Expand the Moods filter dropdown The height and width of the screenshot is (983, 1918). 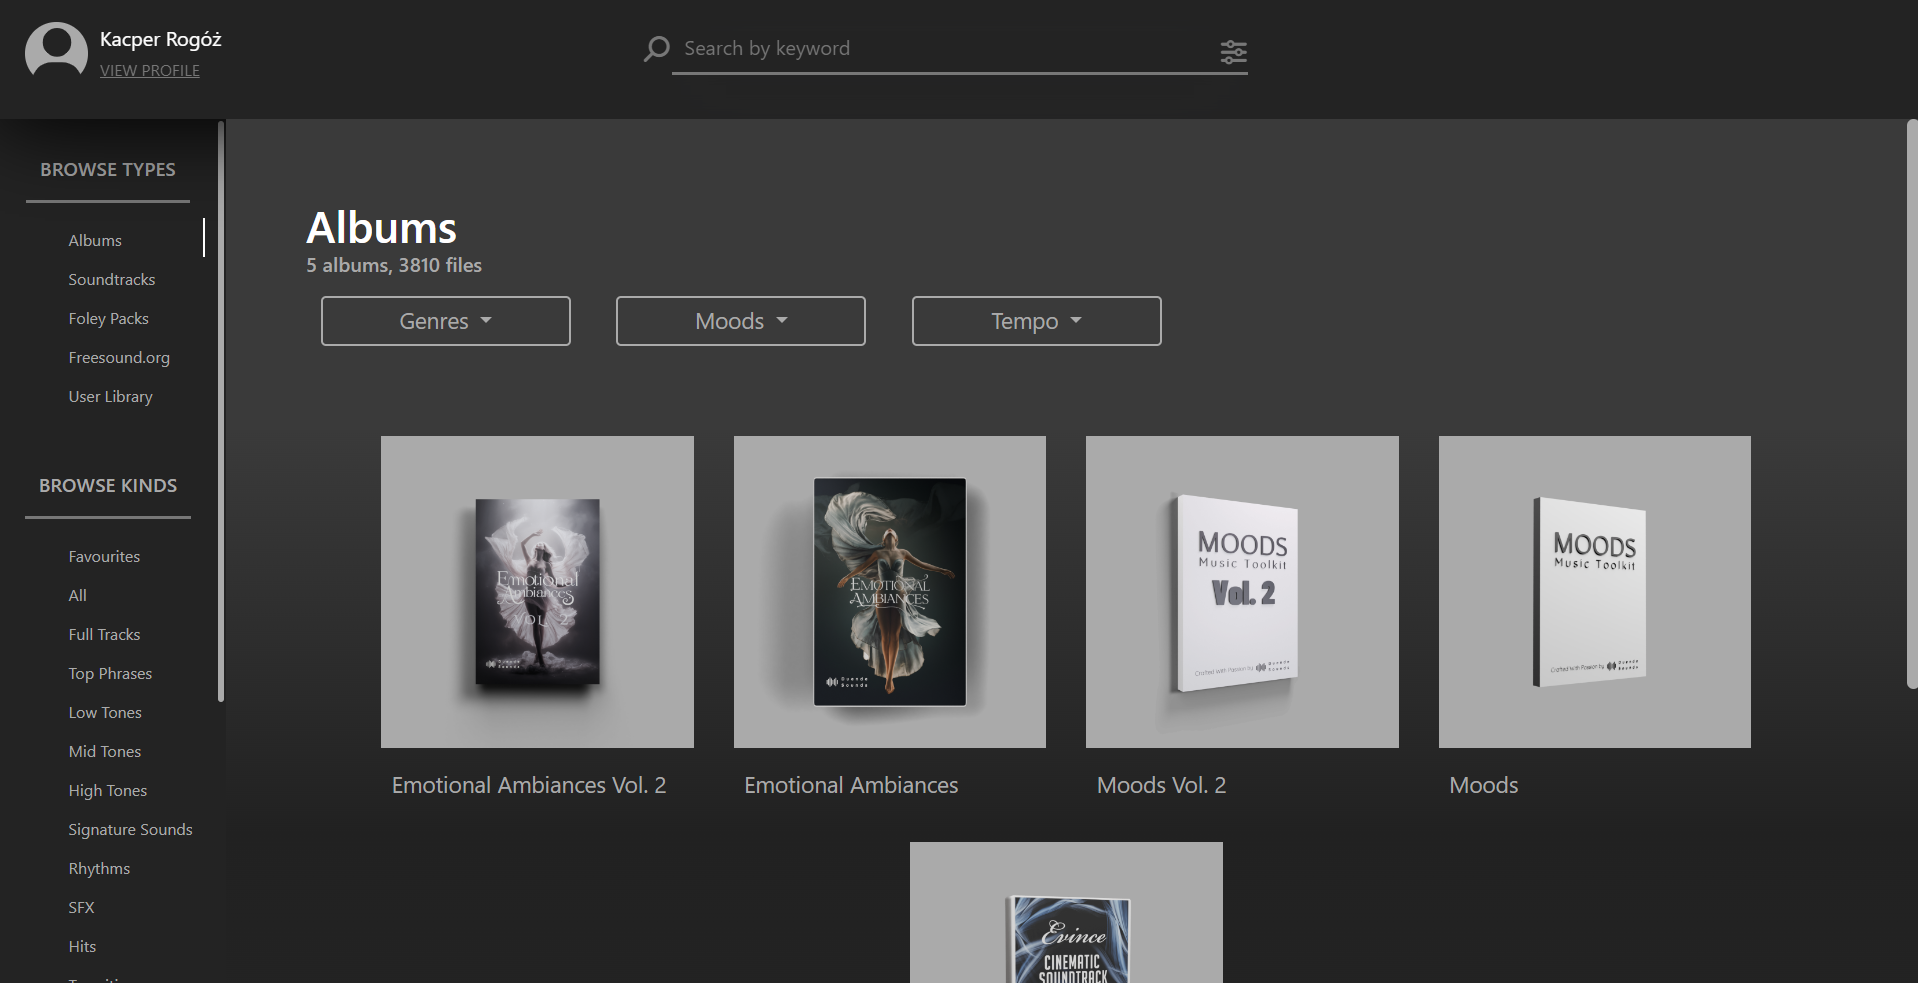point(741,321)
